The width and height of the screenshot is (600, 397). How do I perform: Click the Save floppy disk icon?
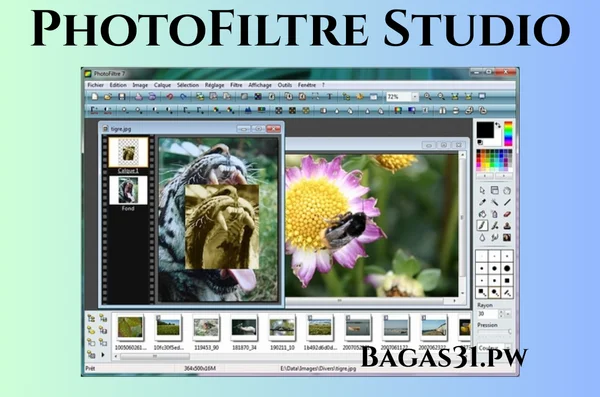[122, 97]
